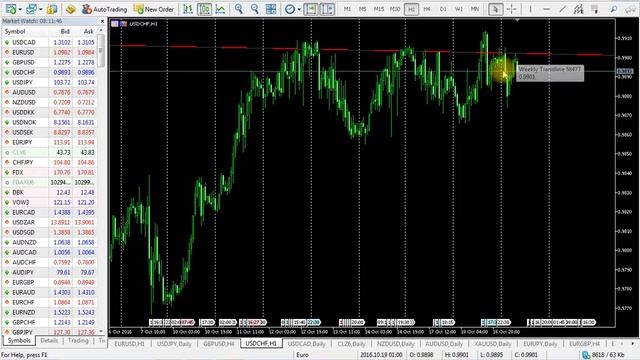Select the MN timeframe
The image size is (640, 360).
475,9
